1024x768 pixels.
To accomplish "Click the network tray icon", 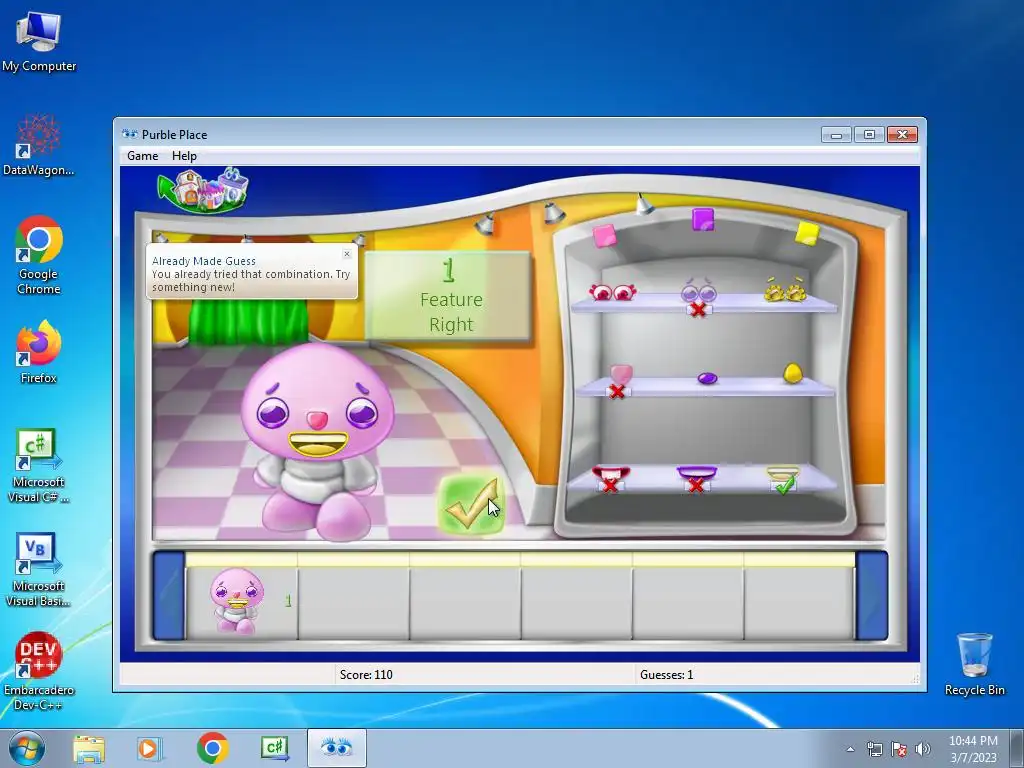I will coord(874,749).
